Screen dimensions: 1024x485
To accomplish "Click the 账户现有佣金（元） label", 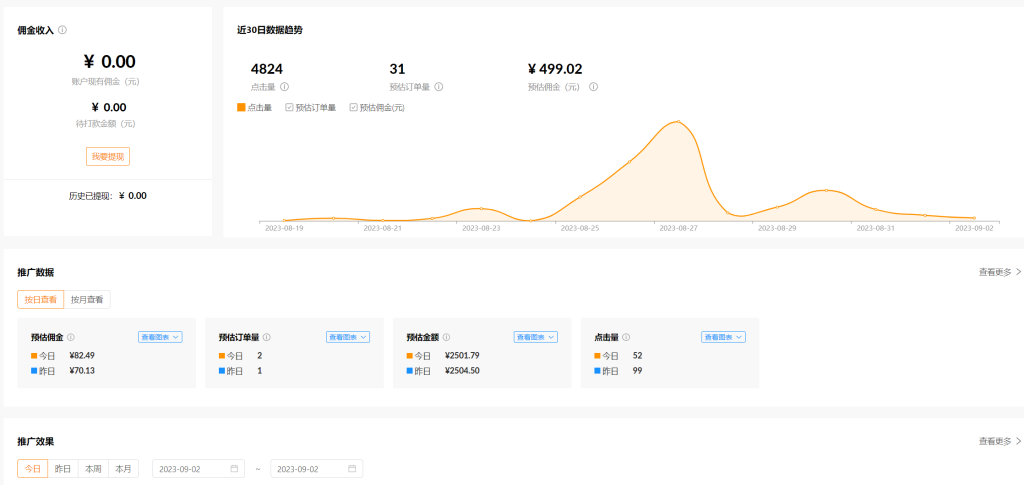I will tap(106, 82).
